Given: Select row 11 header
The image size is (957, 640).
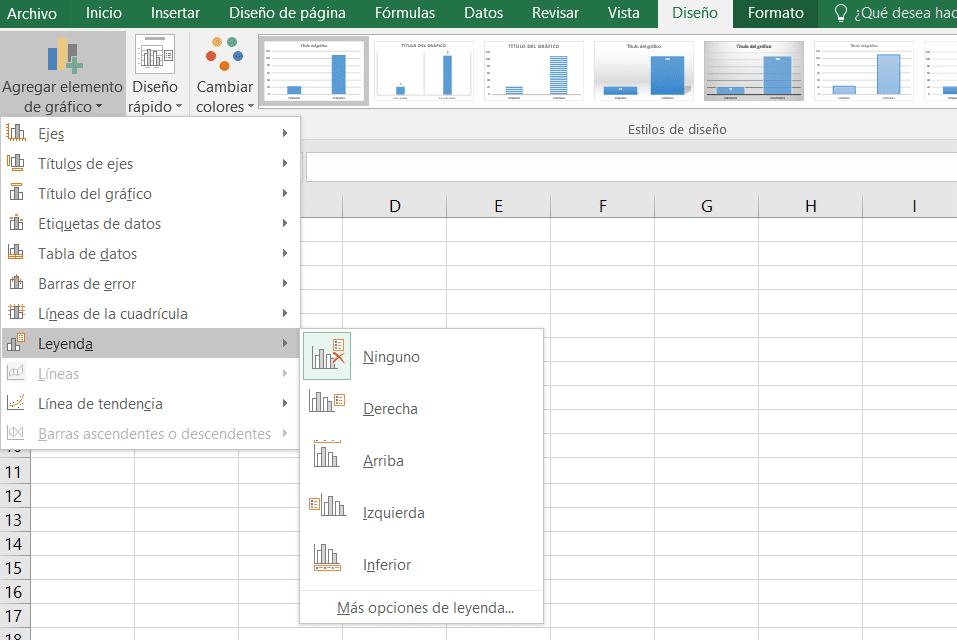Looking at the screenshot, I should click(15, 472).
